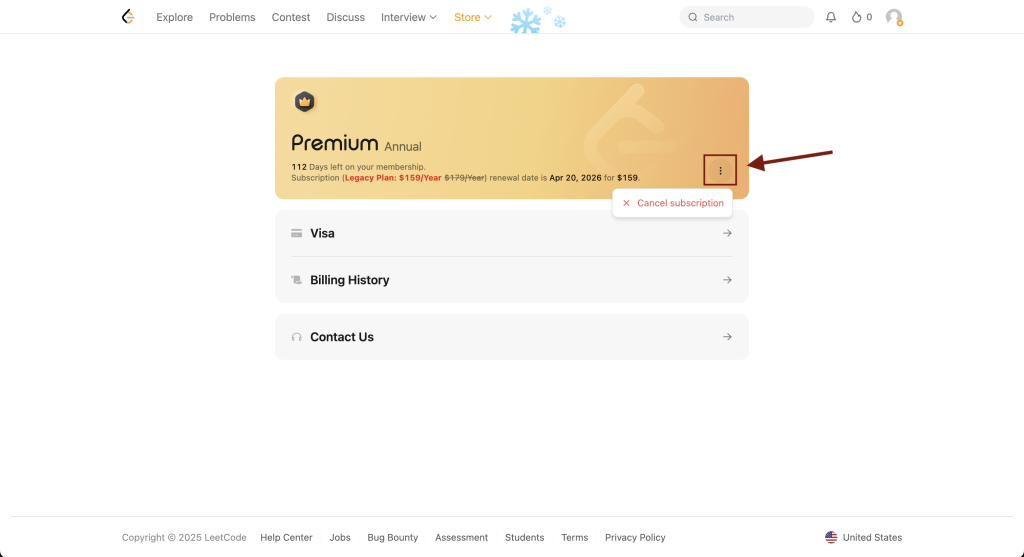Navigate to Contest
This screenshot has width=1024, height=557.
[x=291, y=17]
